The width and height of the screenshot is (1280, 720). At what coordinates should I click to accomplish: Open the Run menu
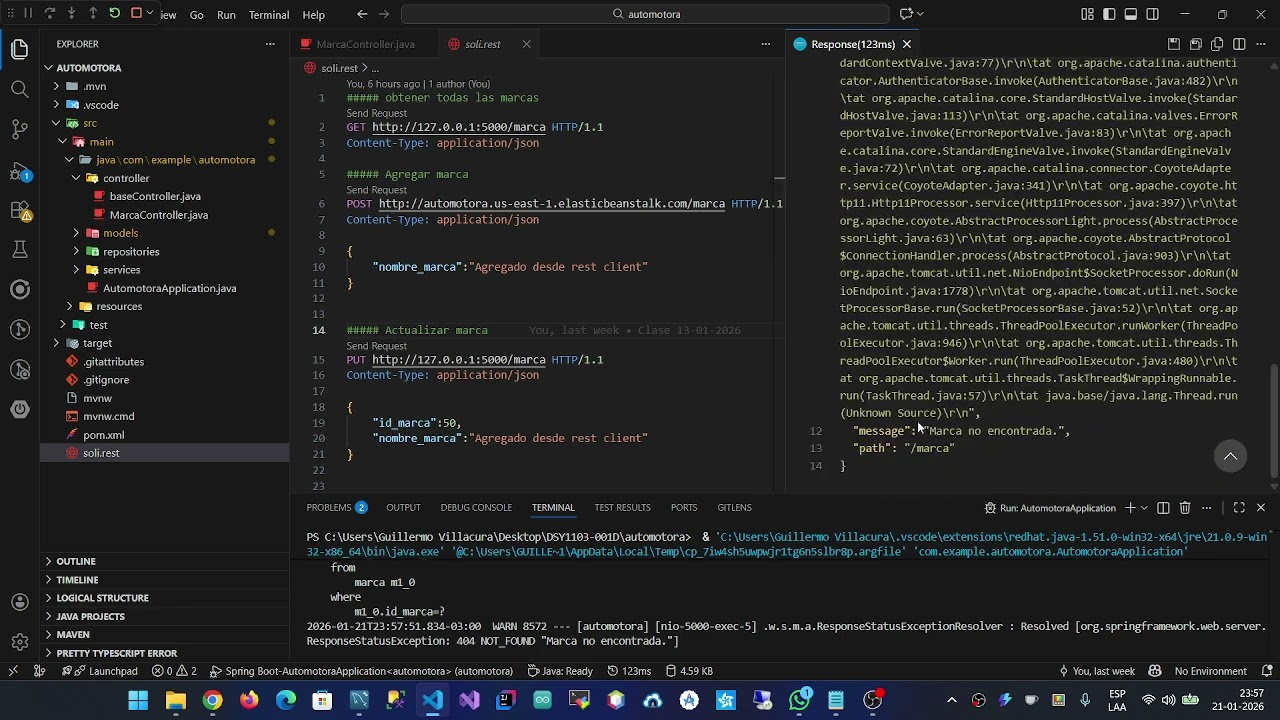226,15
